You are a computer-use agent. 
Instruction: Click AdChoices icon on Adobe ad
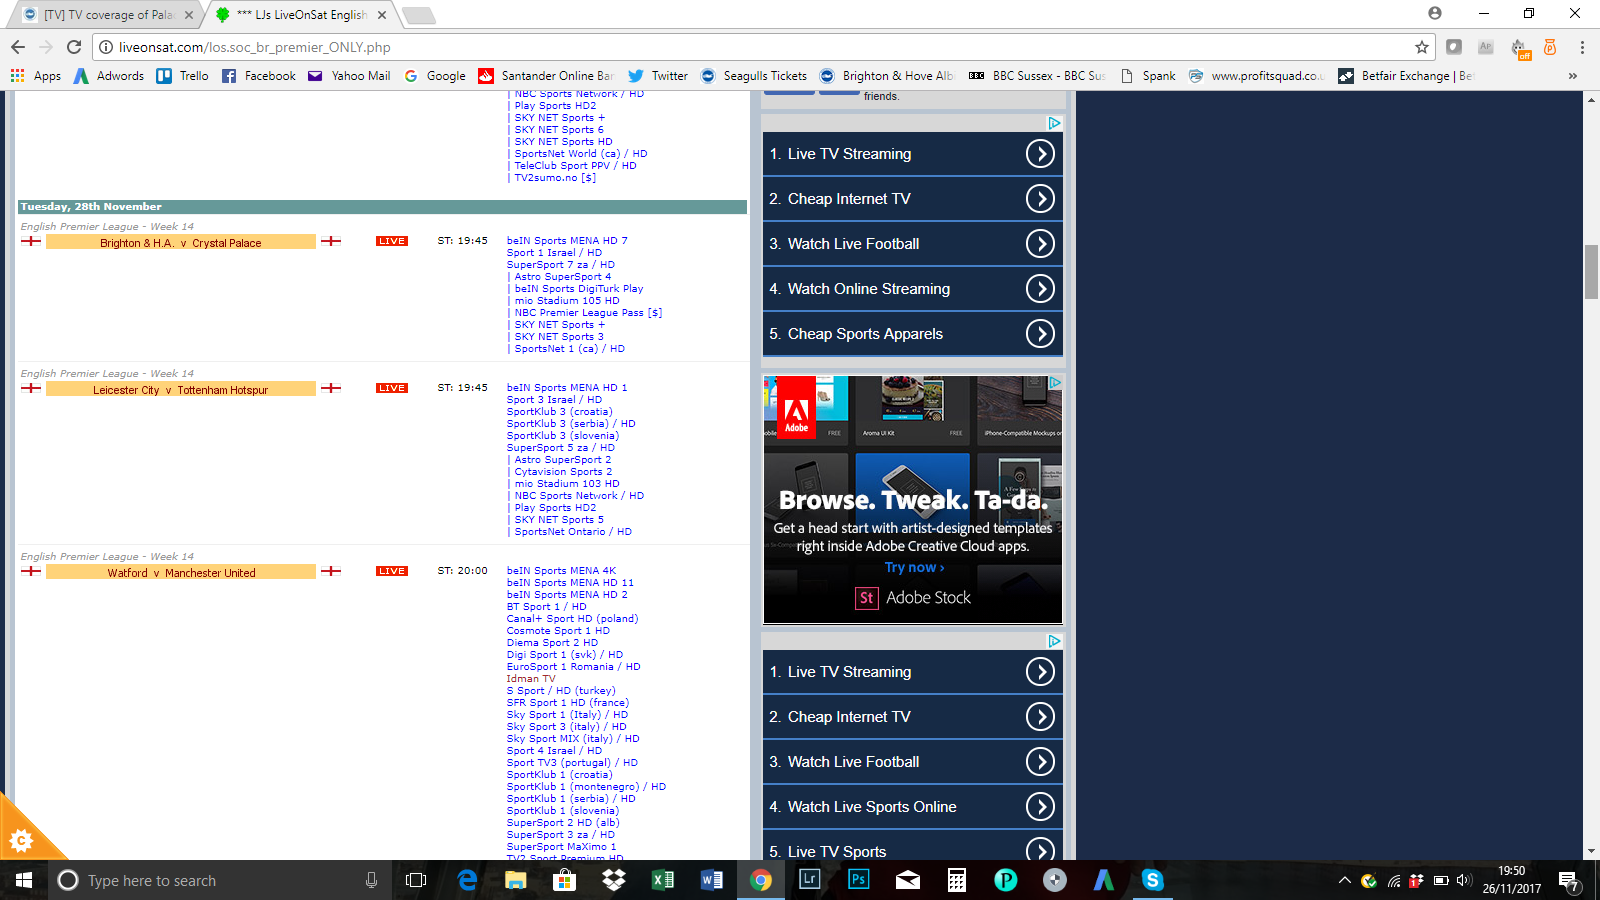click(x=1054, y=383)
